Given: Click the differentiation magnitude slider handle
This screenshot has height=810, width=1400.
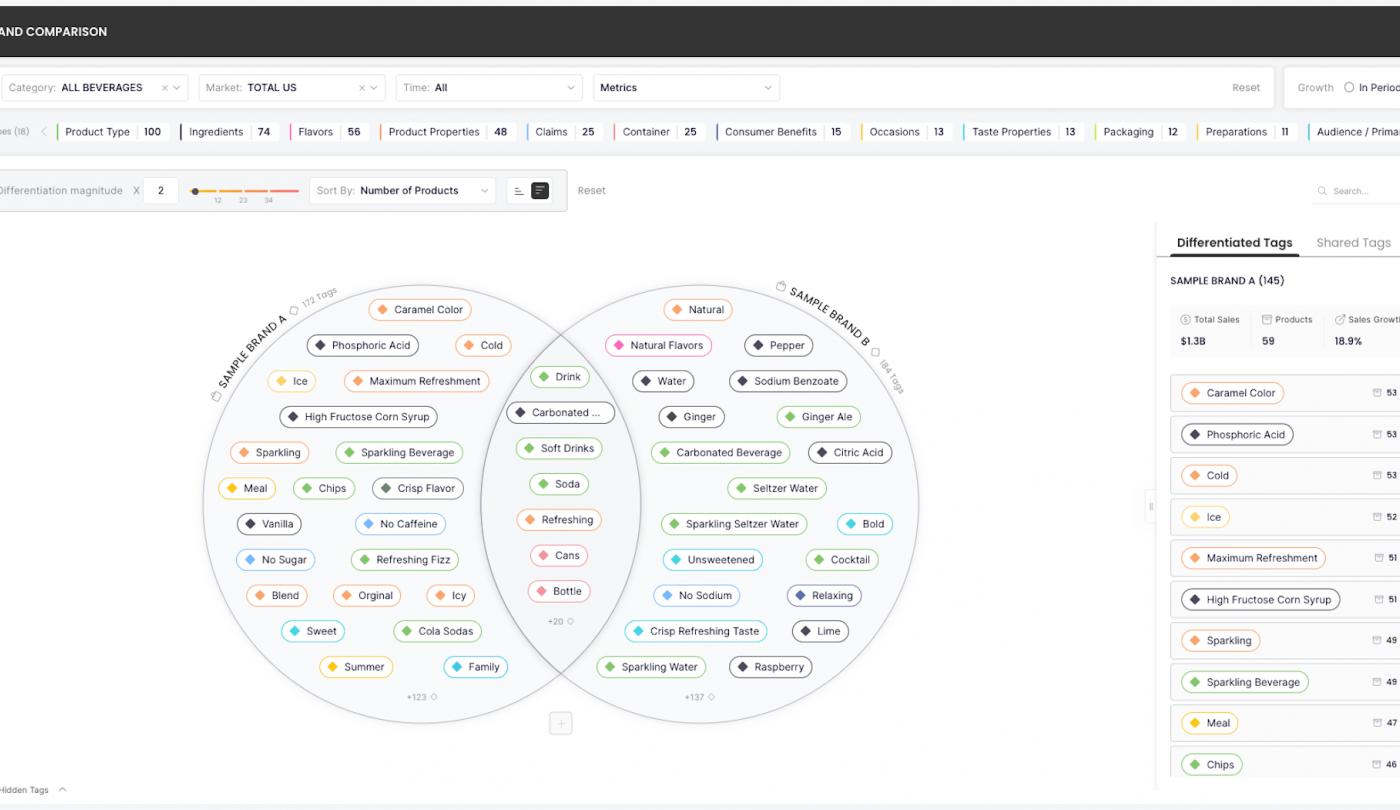Looking at the screenshot, I should [x=195, y=191].
